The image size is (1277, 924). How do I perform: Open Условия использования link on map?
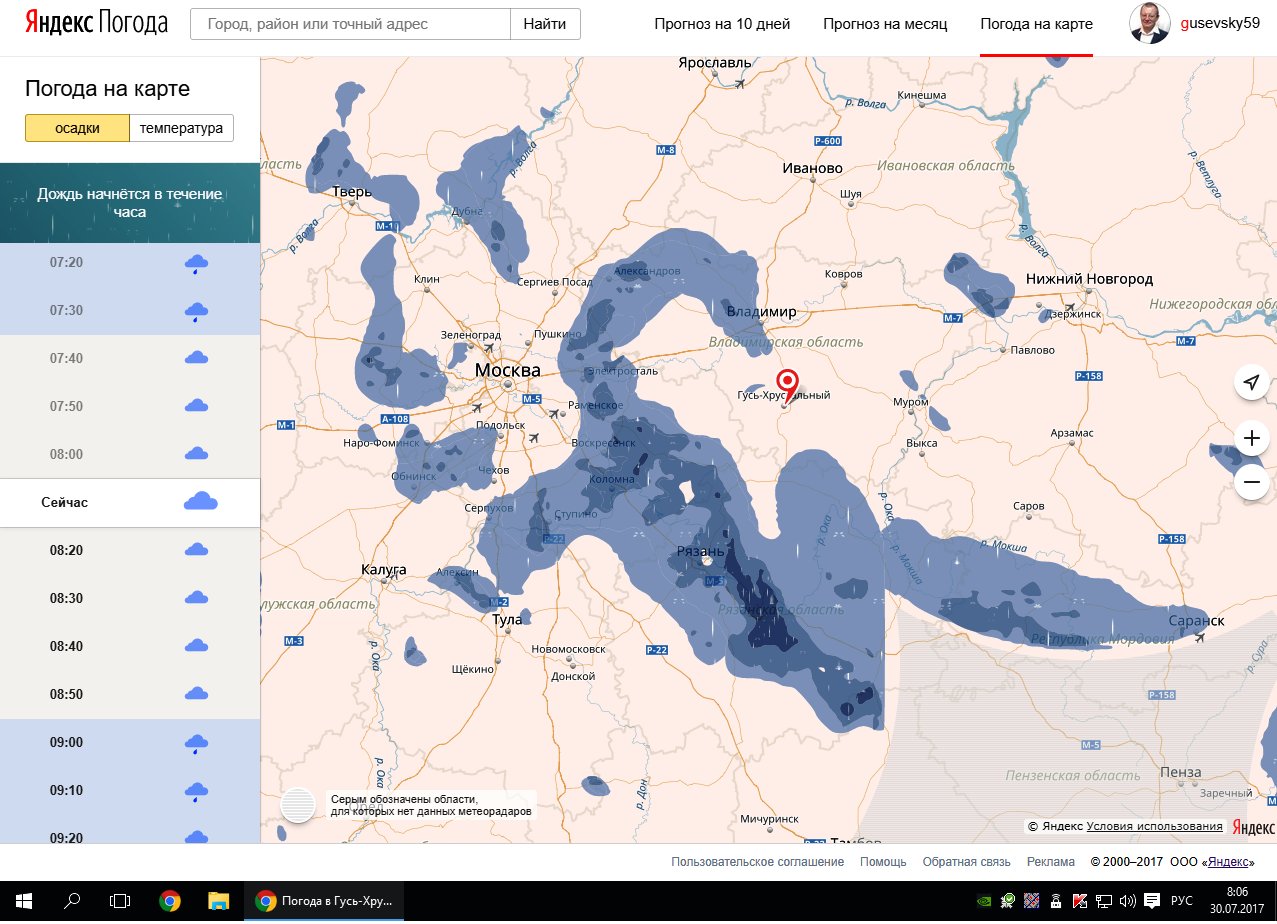click(x=1154, y=826)
